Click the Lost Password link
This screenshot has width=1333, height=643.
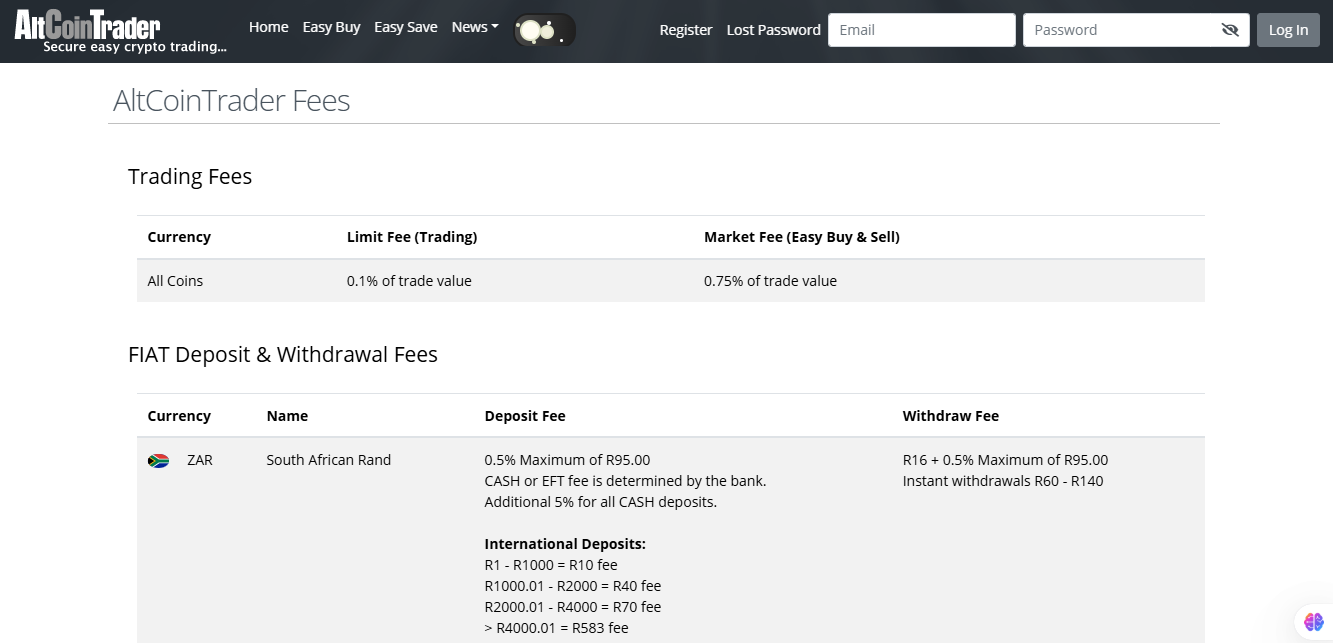tap(773, 30)
